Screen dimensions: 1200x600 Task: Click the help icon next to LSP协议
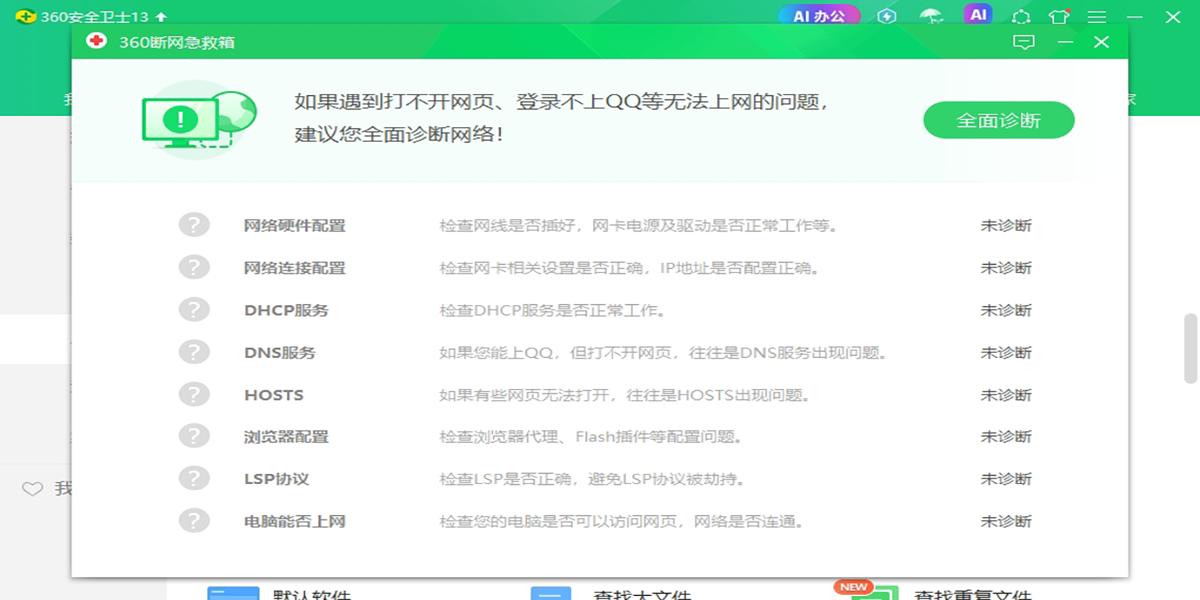pos(194,478)
